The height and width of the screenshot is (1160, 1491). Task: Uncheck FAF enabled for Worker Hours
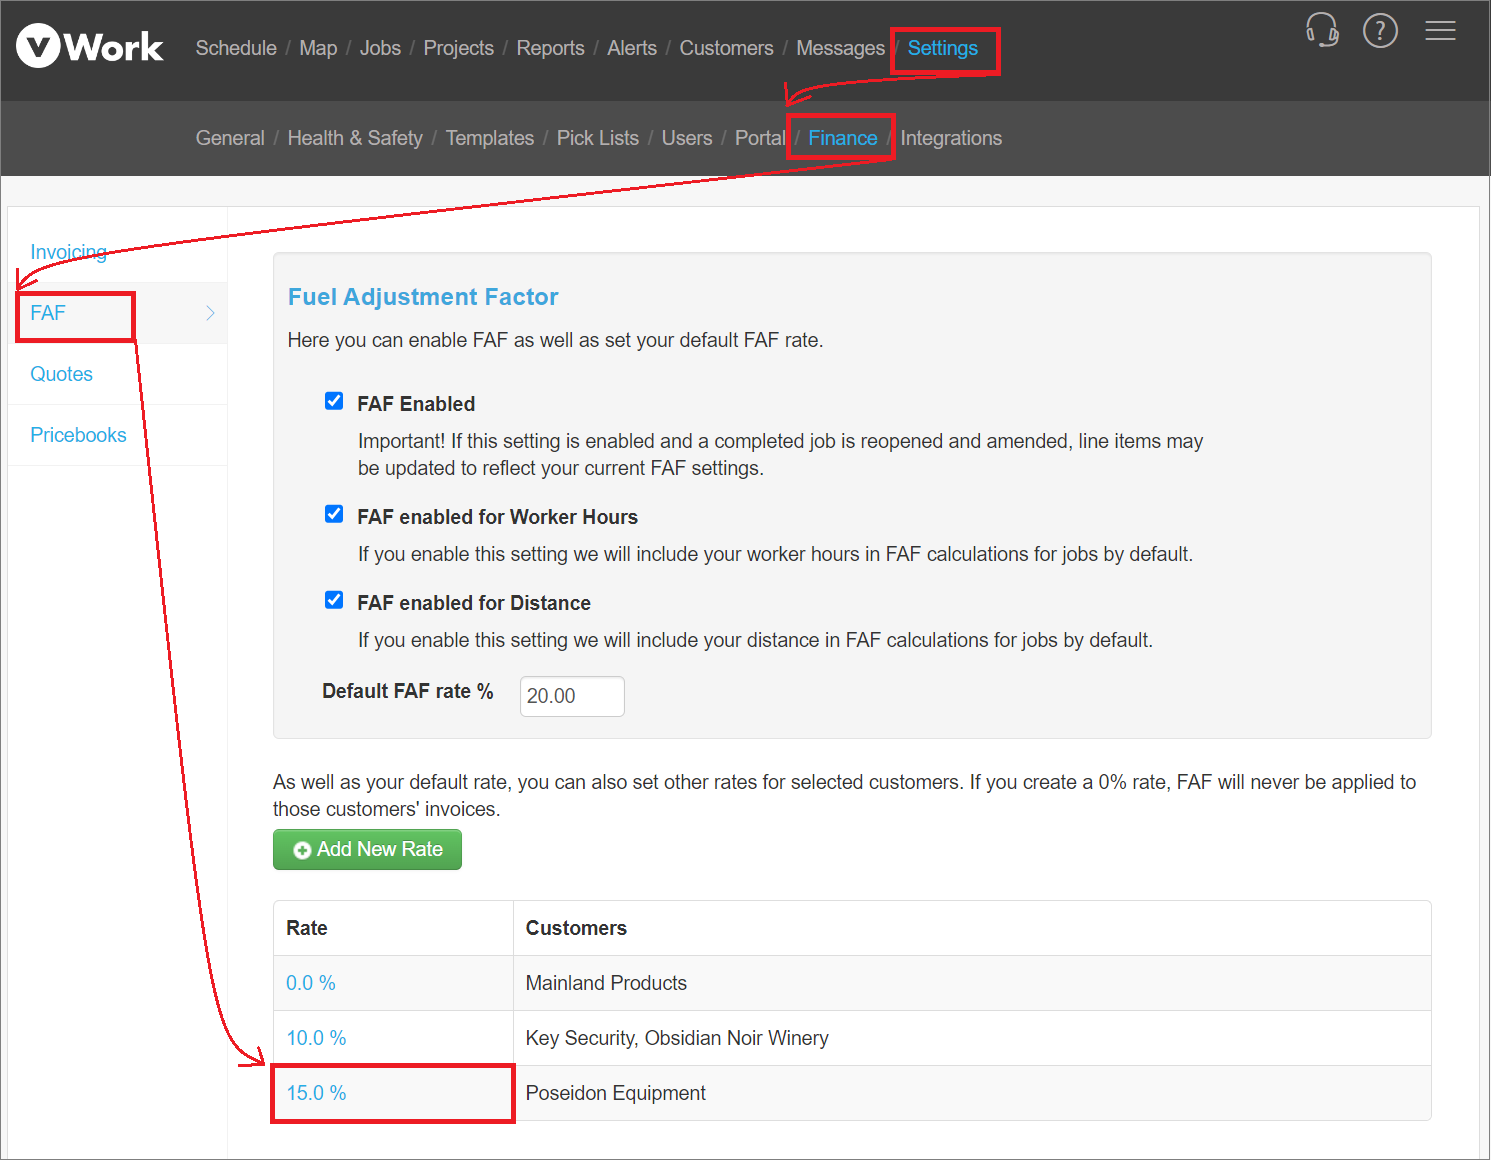334,514
